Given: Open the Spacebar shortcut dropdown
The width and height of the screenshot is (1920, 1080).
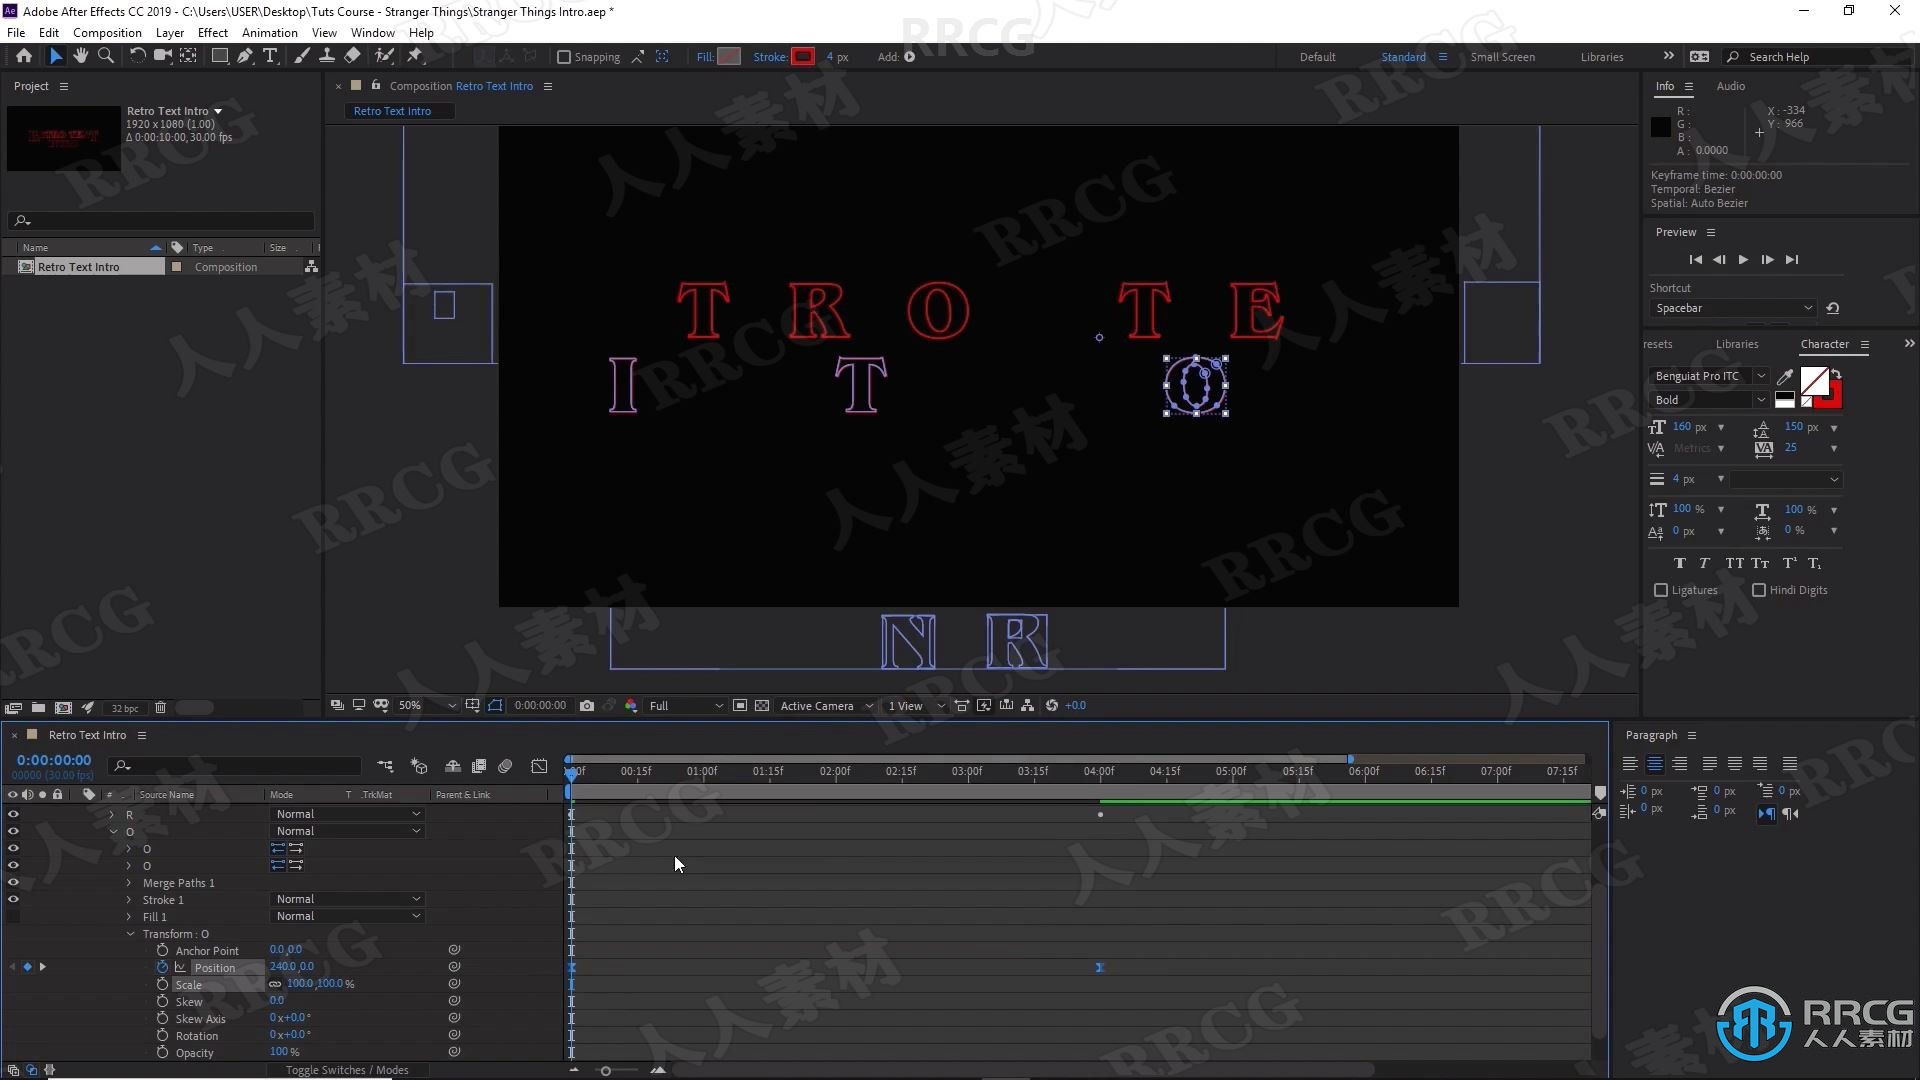Looking at the screenshot, I should [1733, 308].
